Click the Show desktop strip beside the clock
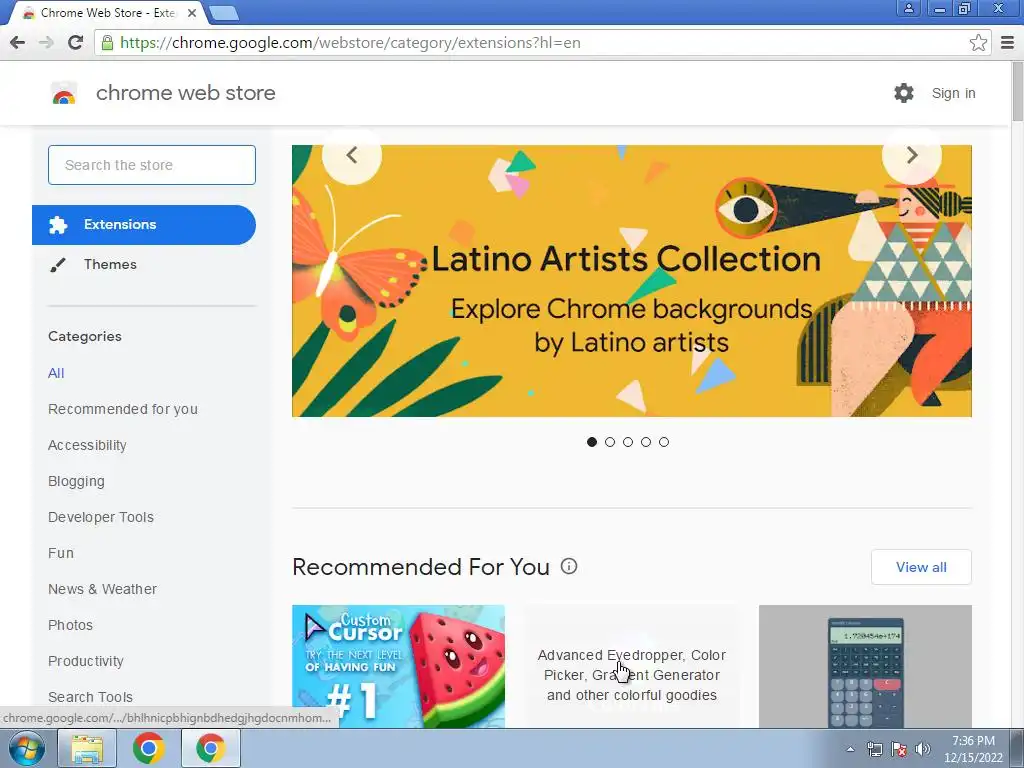1024x768 pixels. click(1017, 748)
